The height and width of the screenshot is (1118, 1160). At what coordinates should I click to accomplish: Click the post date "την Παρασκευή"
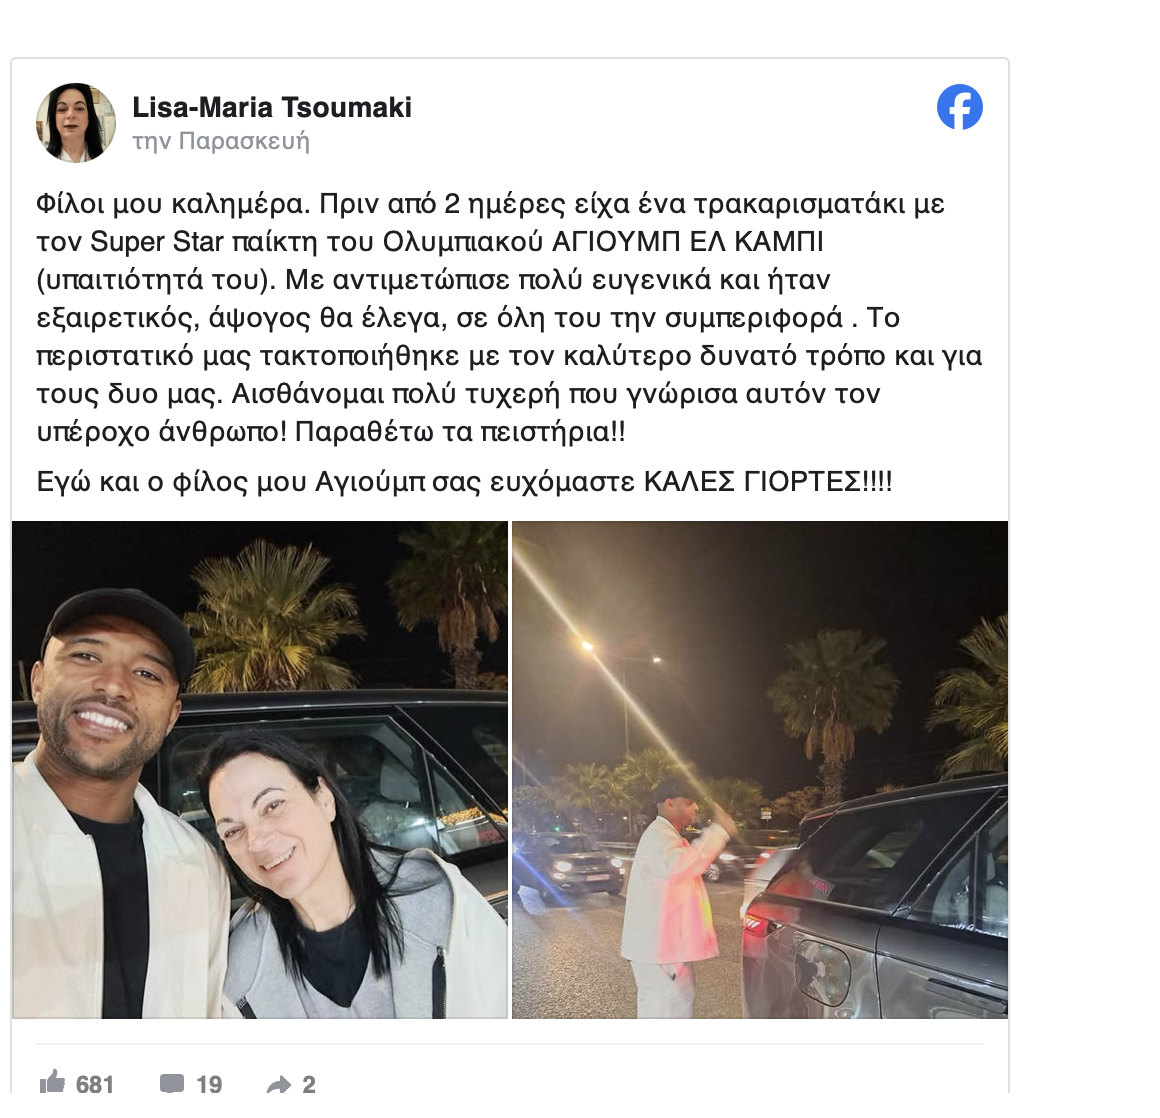[220, 141]
